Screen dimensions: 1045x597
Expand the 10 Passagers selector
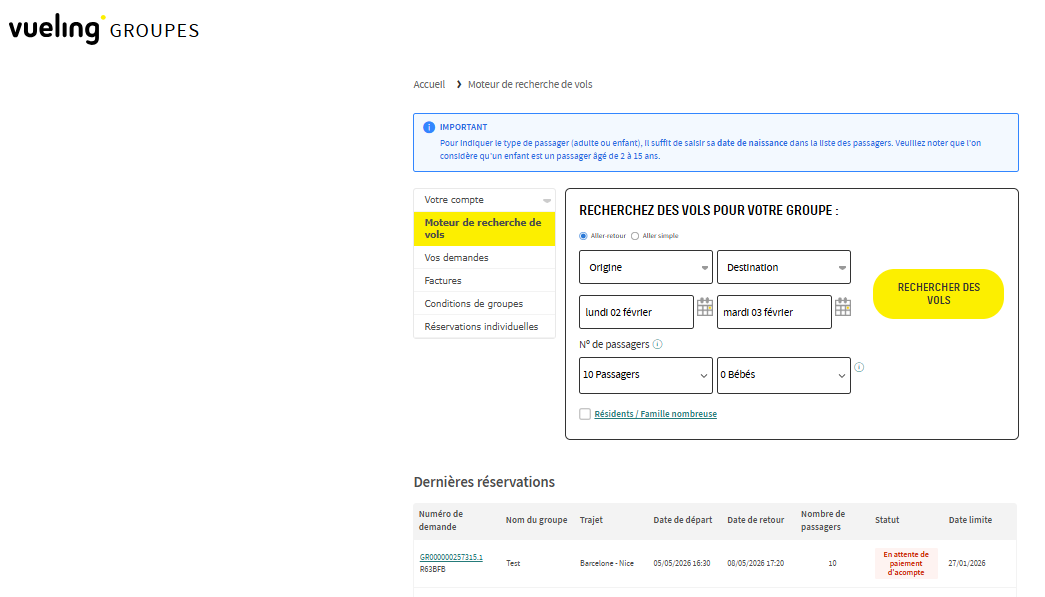tap(645, 375)
